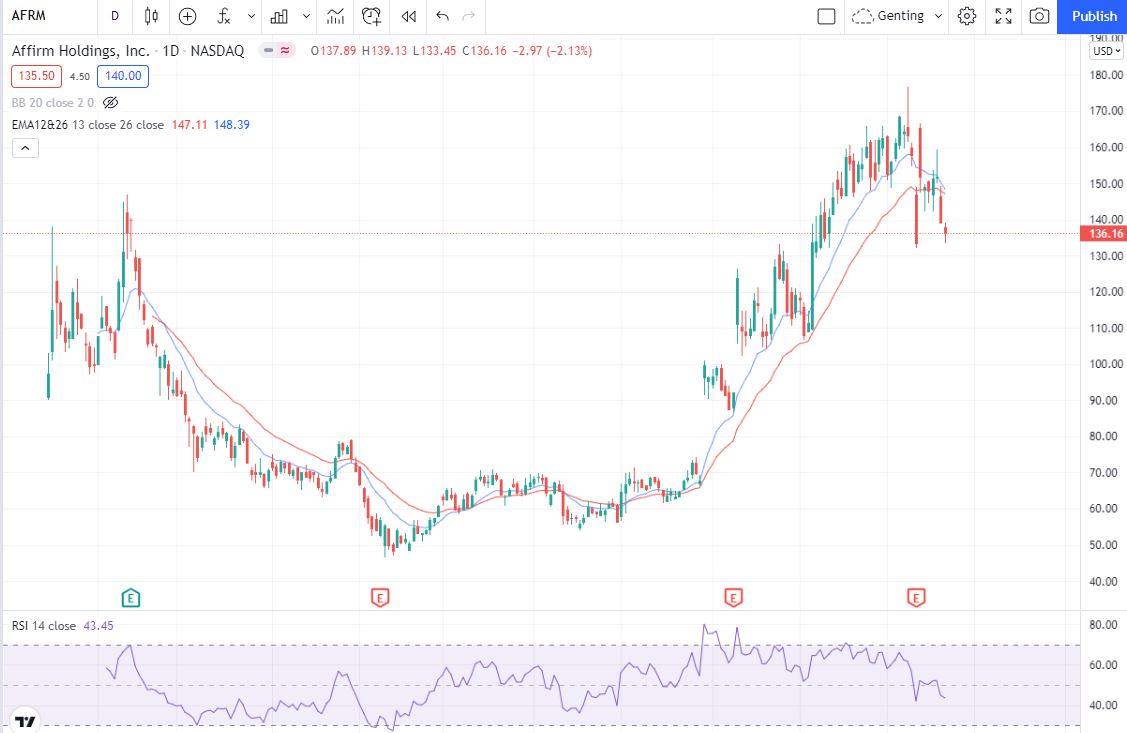Image resolution: width=1127 pixels, height=733 pixels.
Task: Open the D time interval selector
Action: (115, 16)
